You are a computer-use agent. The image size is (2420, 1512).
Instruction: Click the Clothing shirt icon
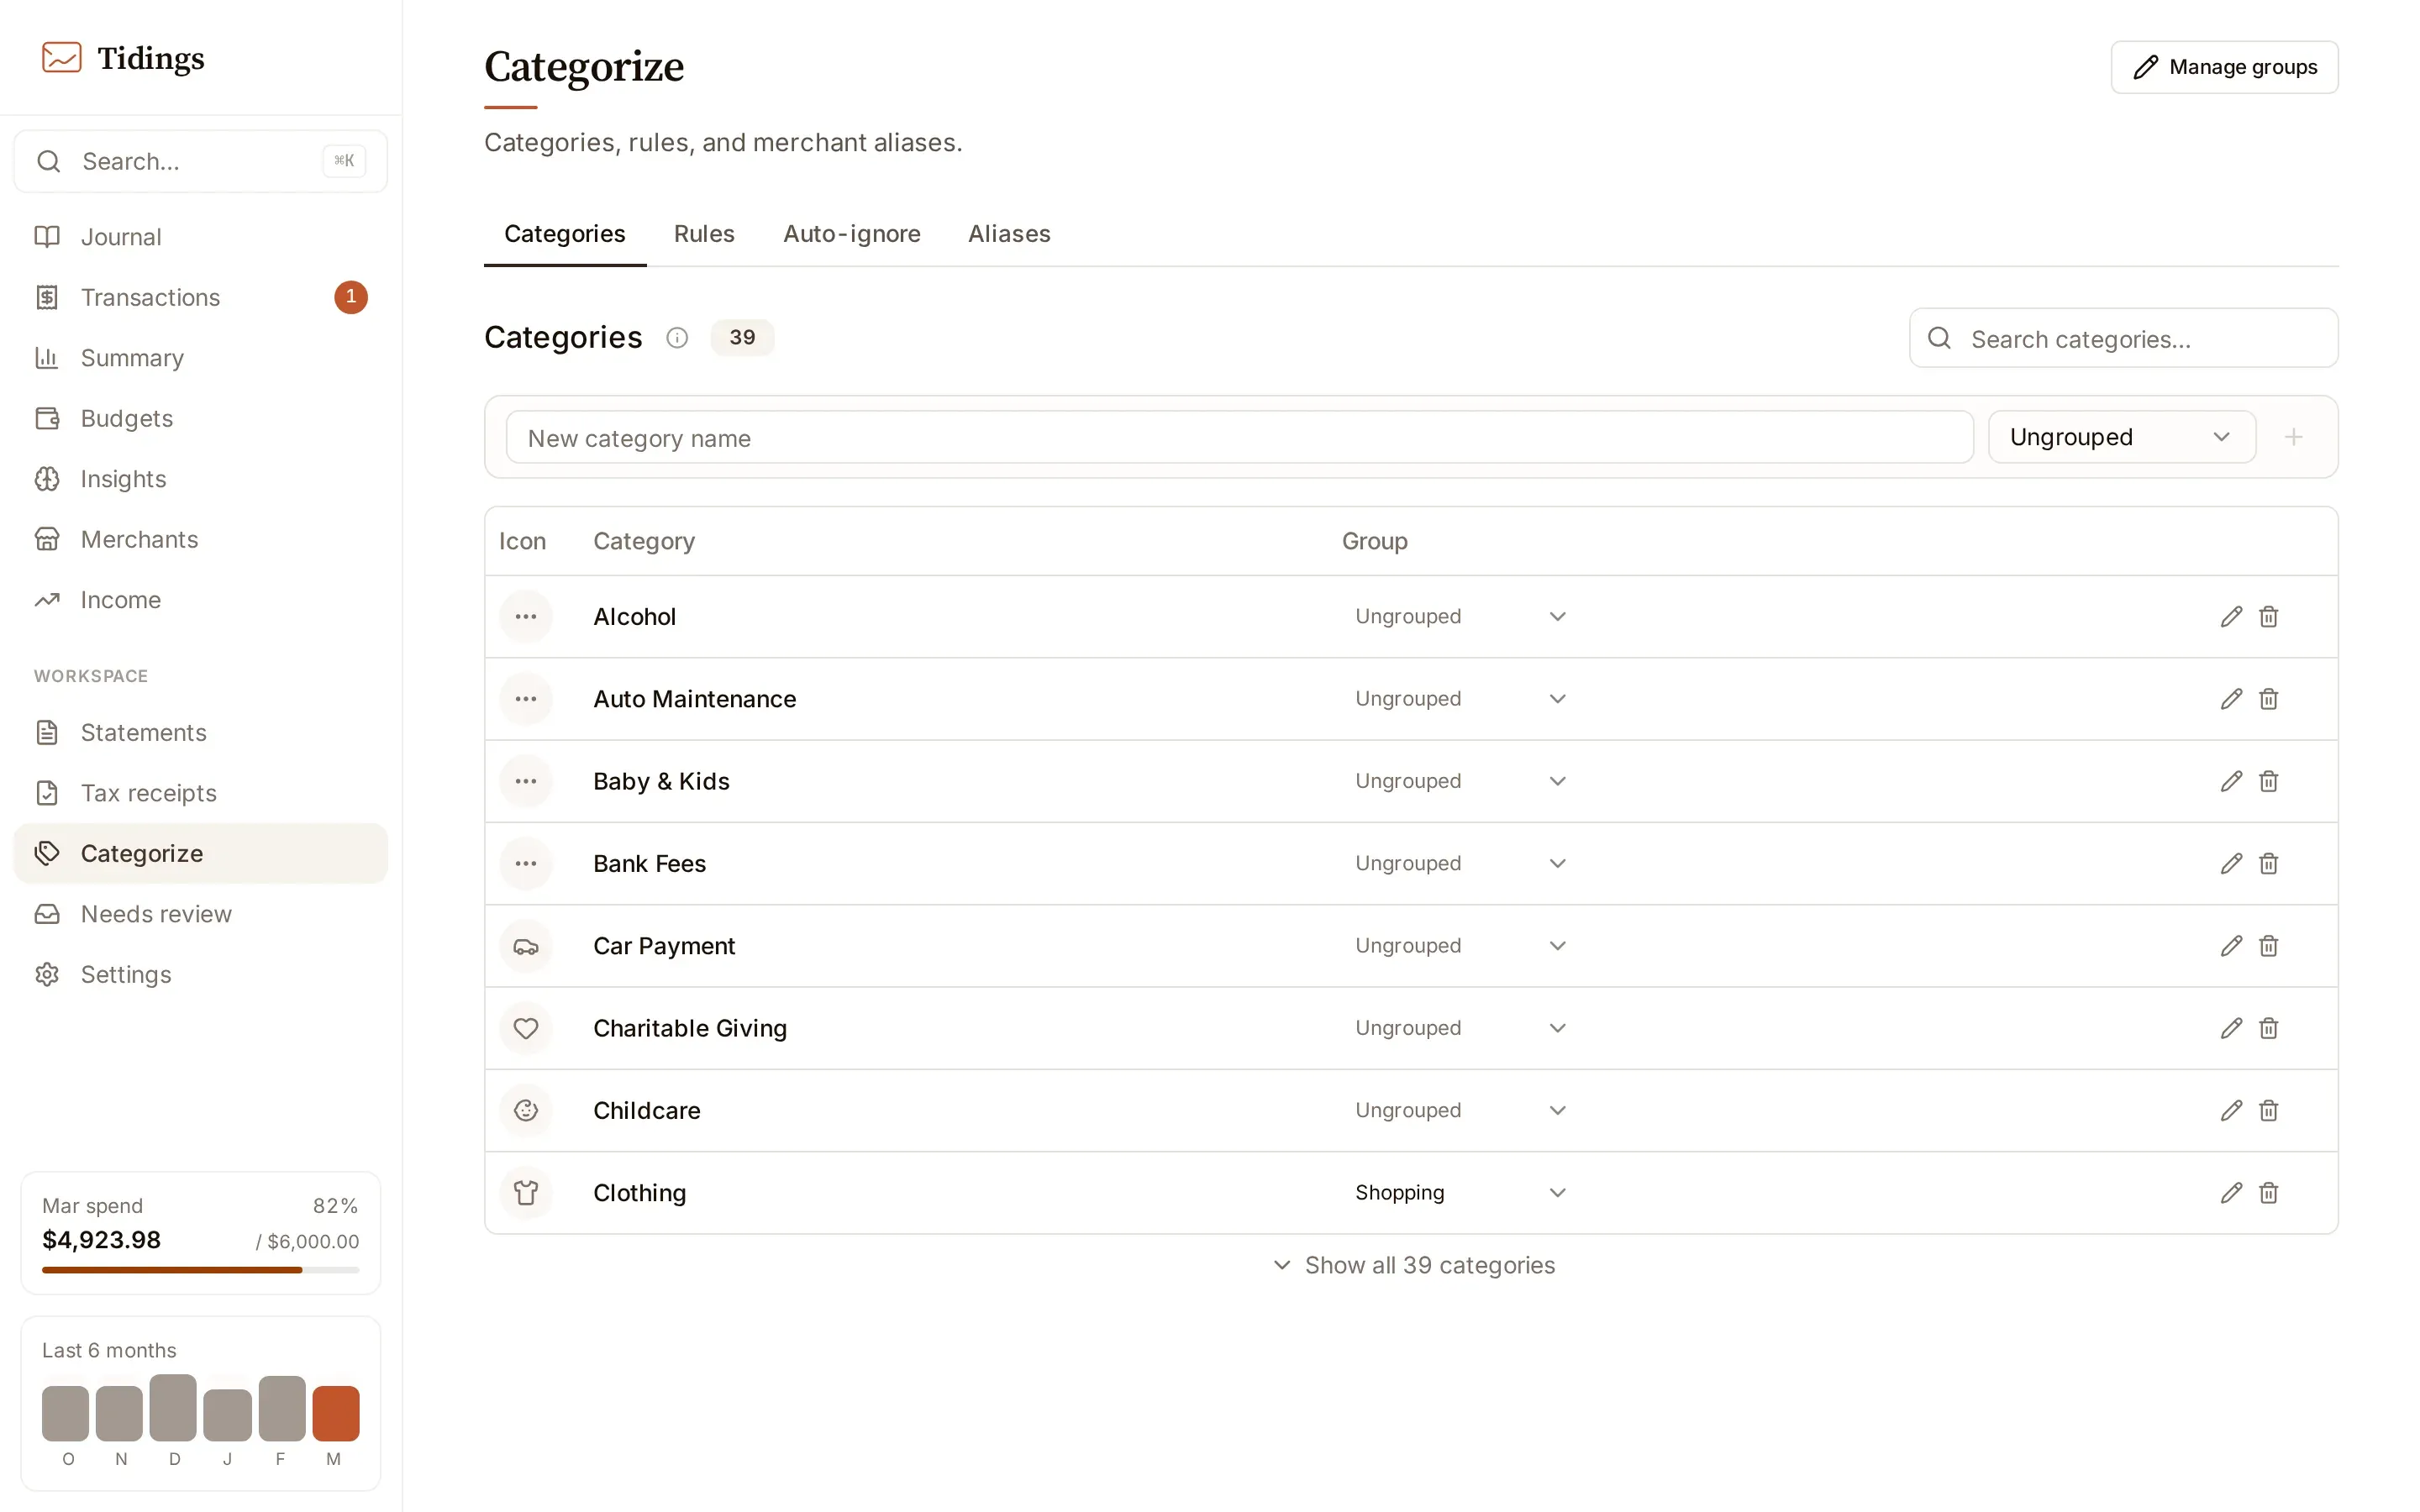pyautogui.click(x=526, y=1193)
